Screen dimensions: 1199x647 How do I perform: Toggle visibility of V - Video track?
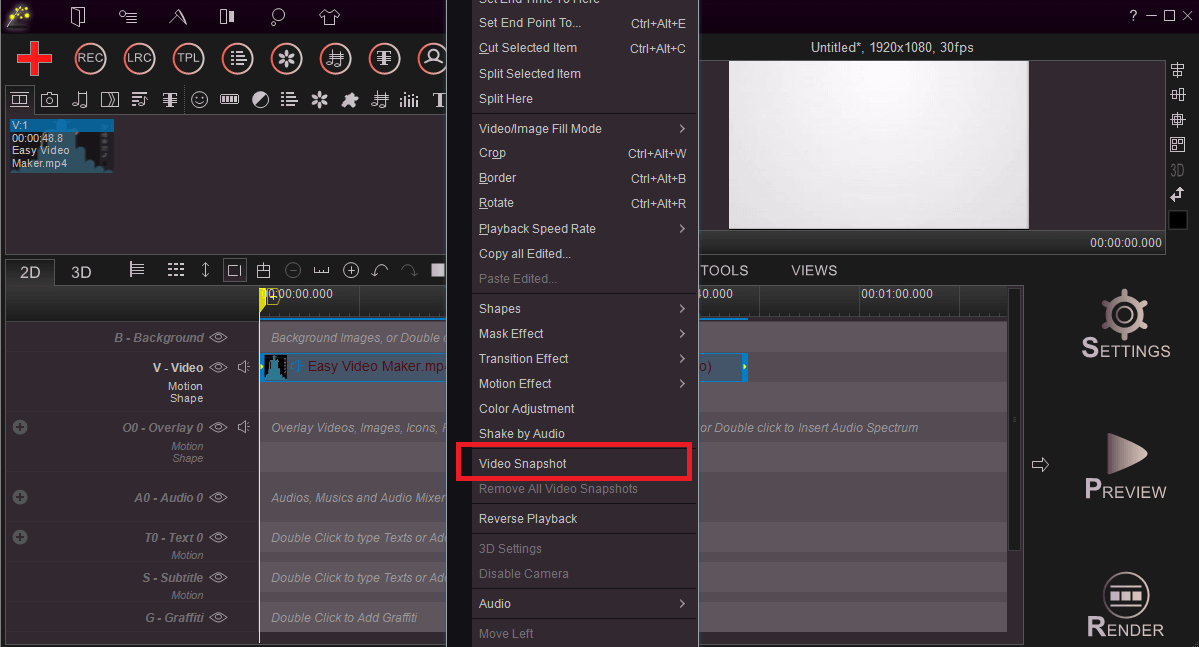[x=219, y=367]
